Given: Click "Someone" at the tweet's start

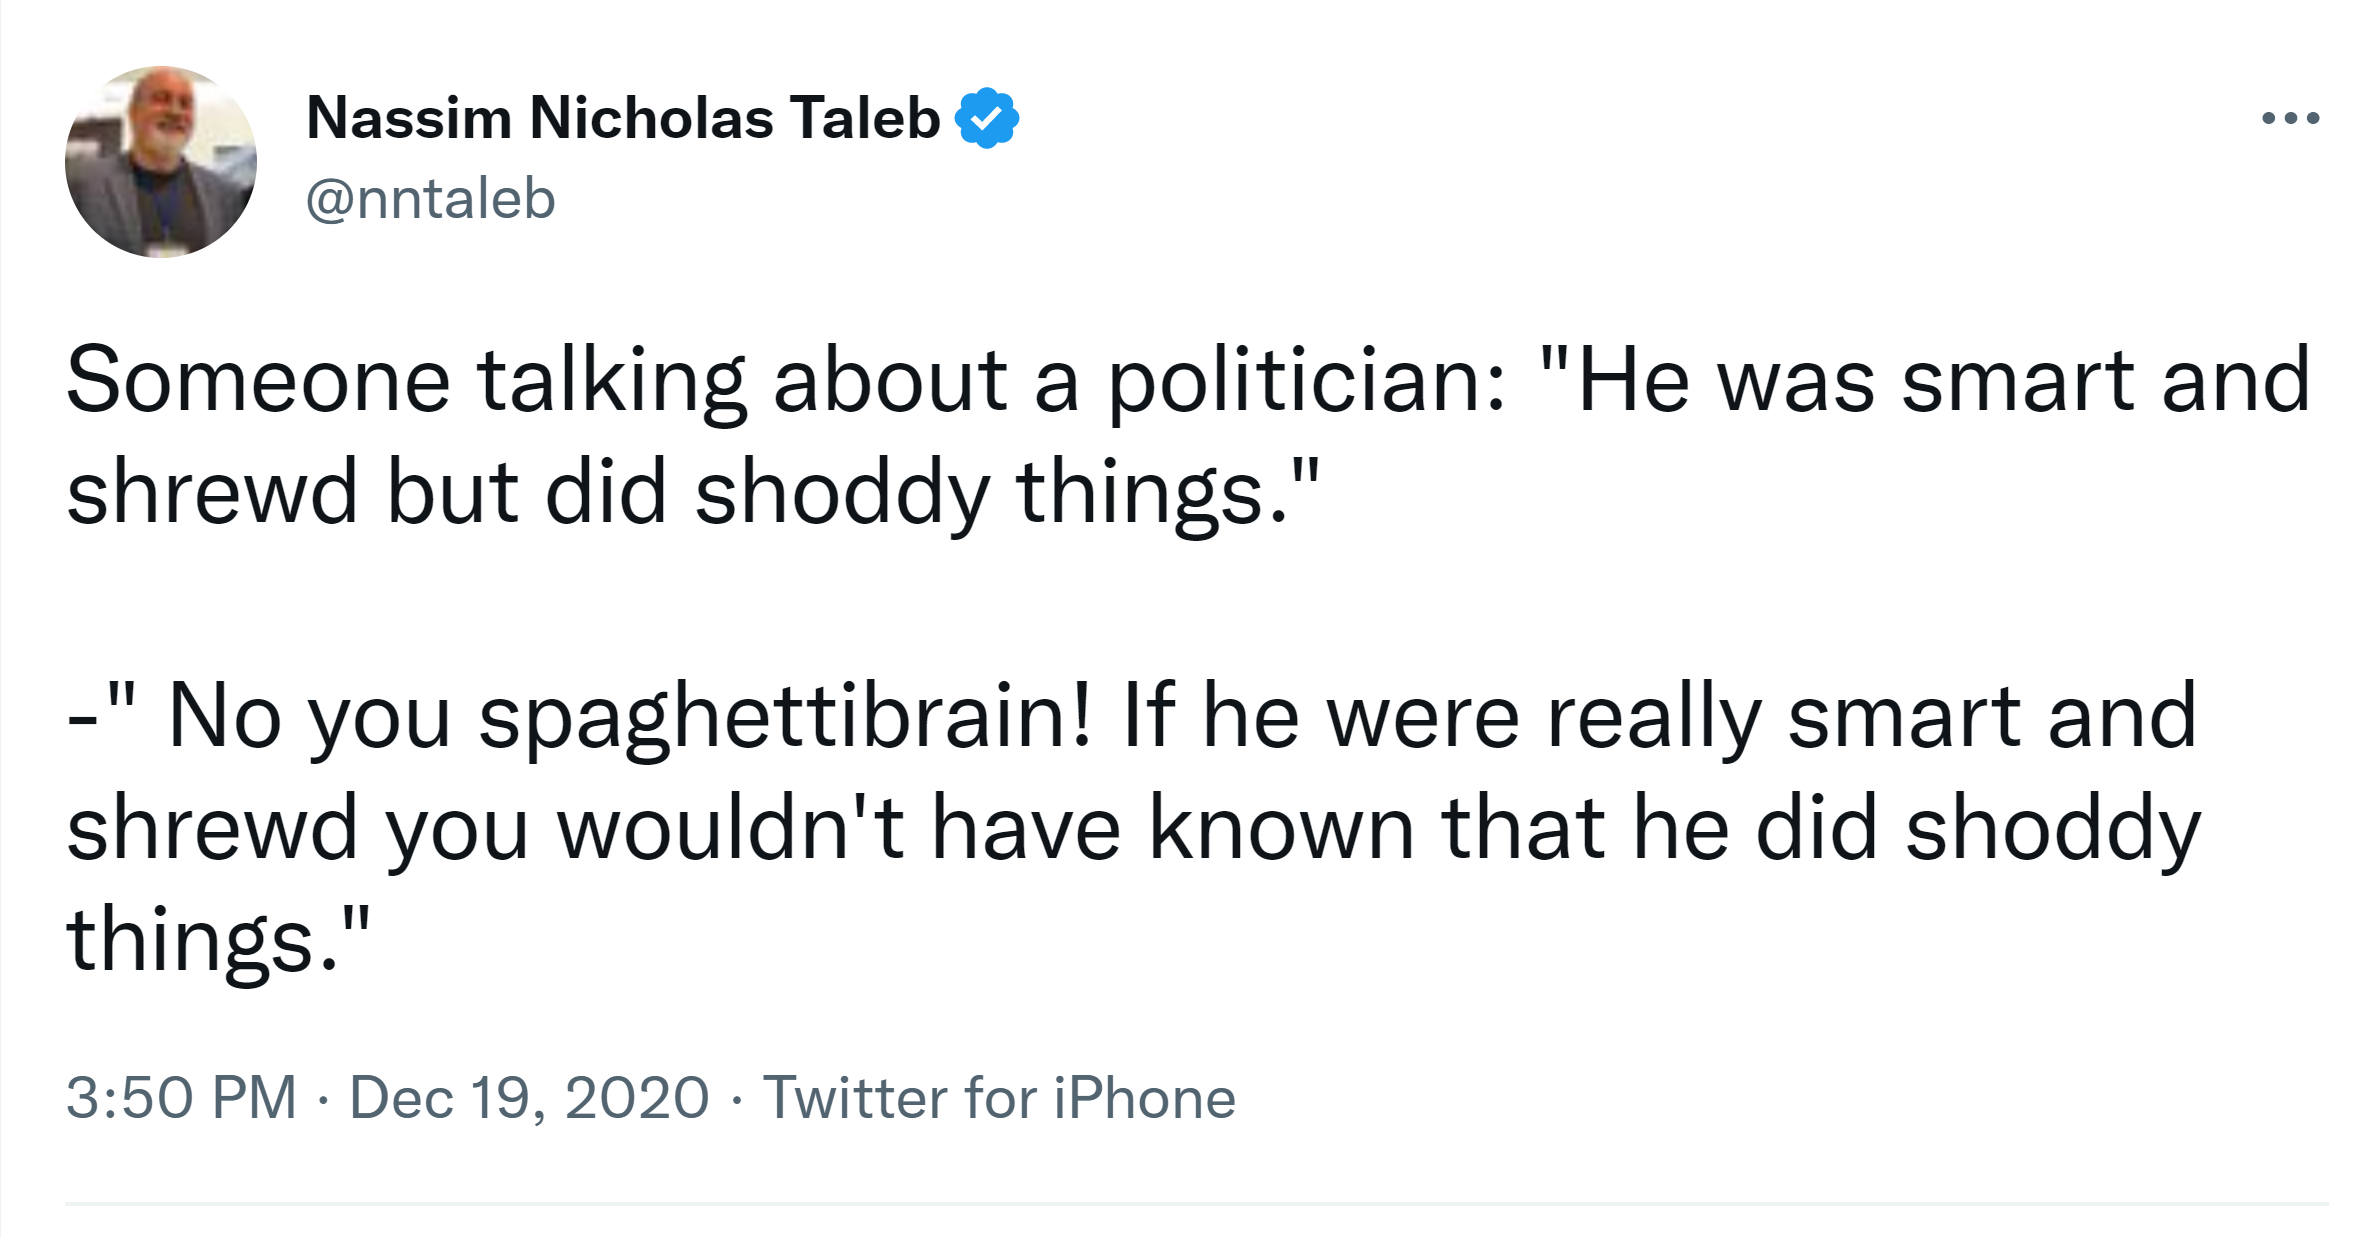Looking at the screenshot, I should coord(258,382).
